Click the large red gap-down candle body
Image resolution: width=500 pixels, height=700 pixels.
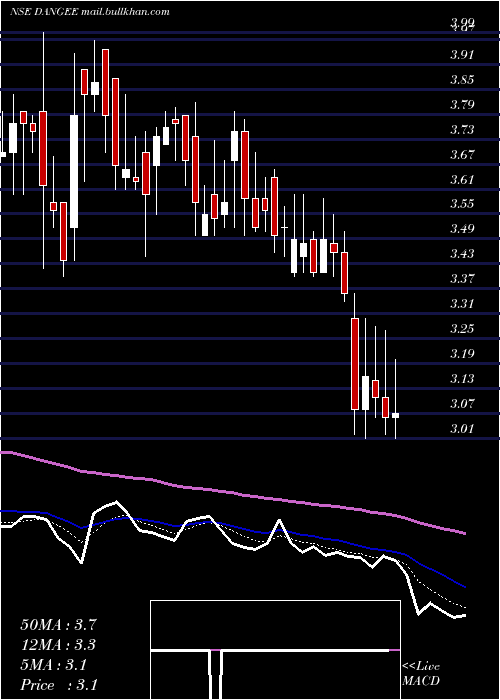(x=355, y=364)
